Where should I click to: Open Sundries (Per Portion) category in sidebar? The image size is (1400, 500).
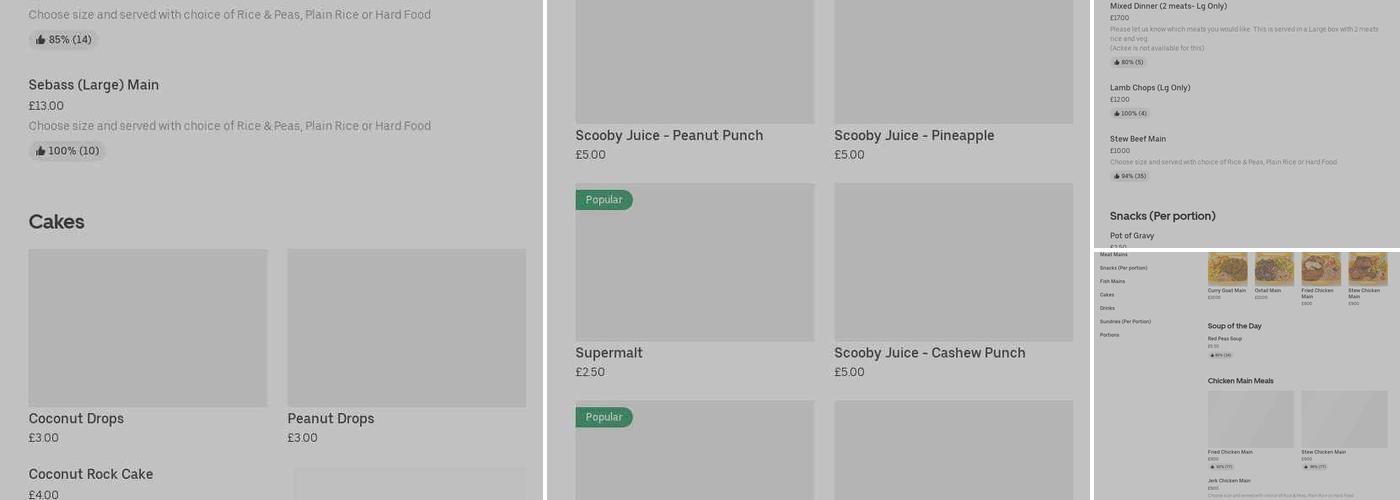click(1125, 321)
